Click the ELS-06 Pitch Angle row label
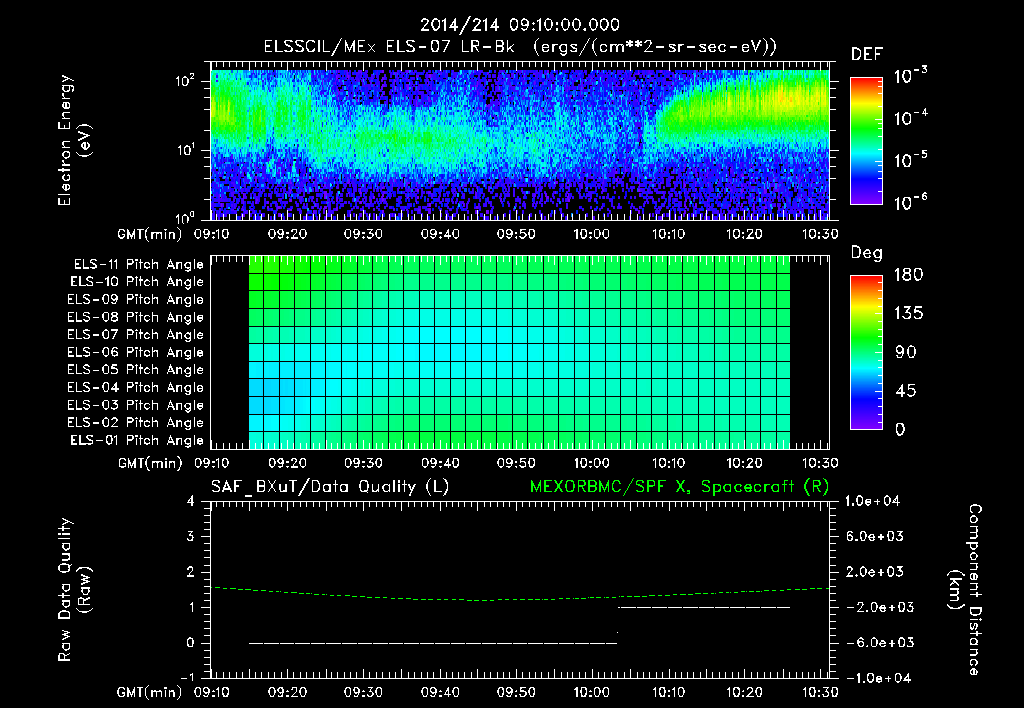Screen dimensions: 1024x708 (136, 353)
